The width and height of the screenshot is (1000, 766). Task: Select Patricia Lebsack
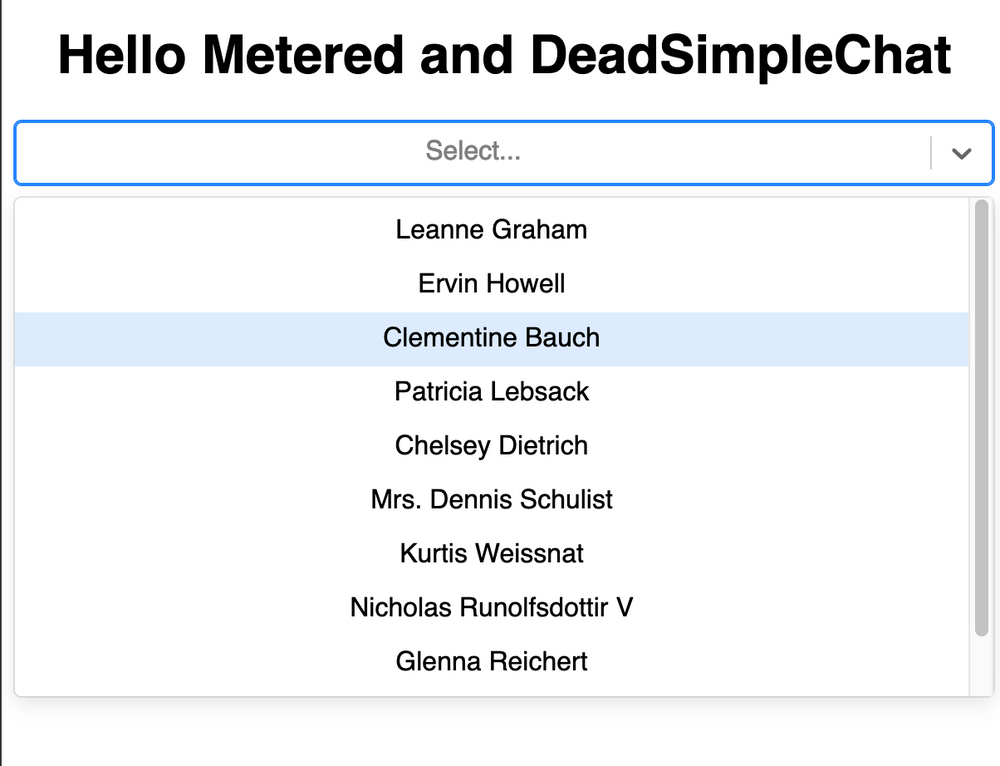[x=491, y=392]
